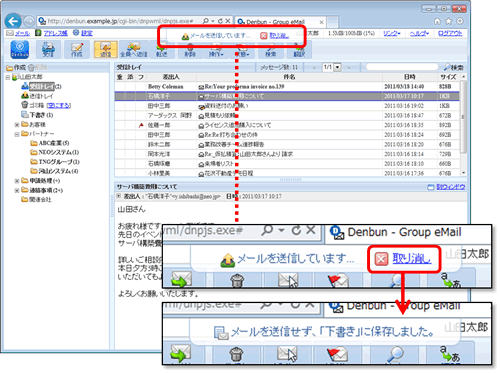Go back with the browser back arrow

click(x=13, y=21)
